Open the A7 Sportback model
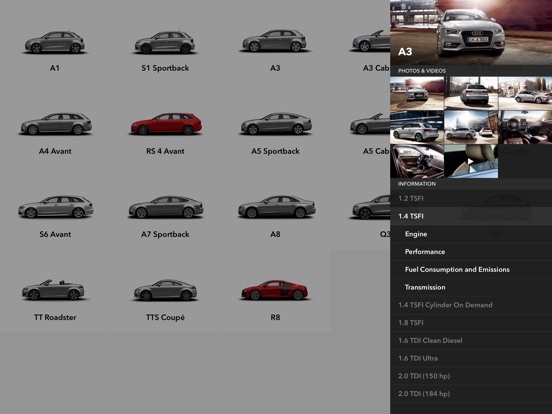The image size is (552, 414). point(166,207)
